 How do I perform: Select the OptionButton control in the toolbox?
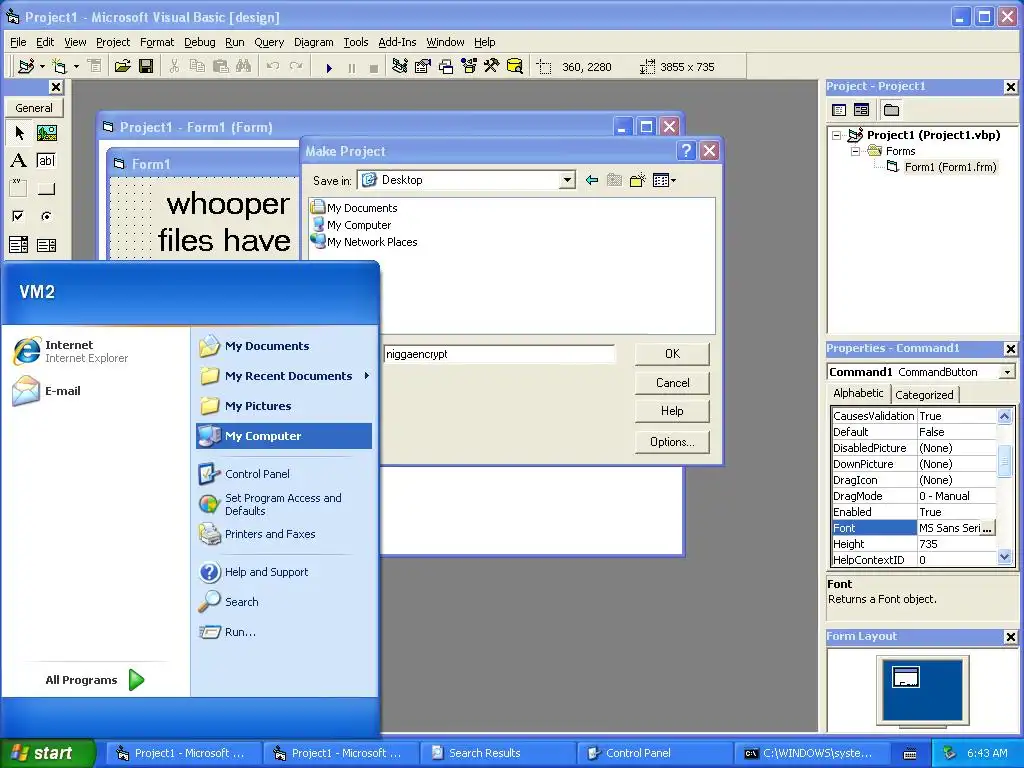46,216
